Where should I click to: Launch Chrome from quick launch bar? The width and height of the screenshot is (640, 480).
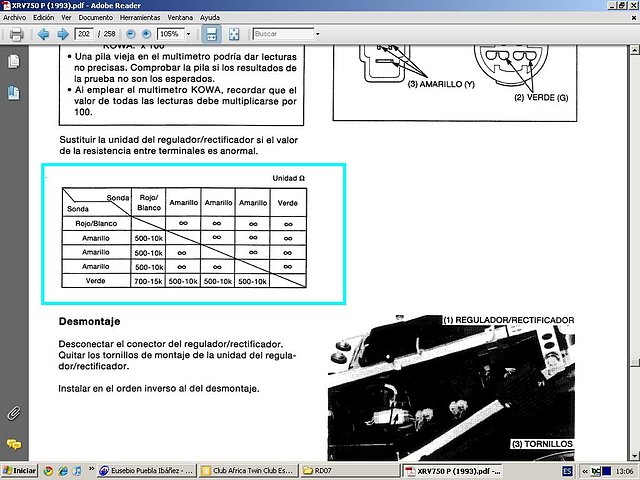coord(48,471)
